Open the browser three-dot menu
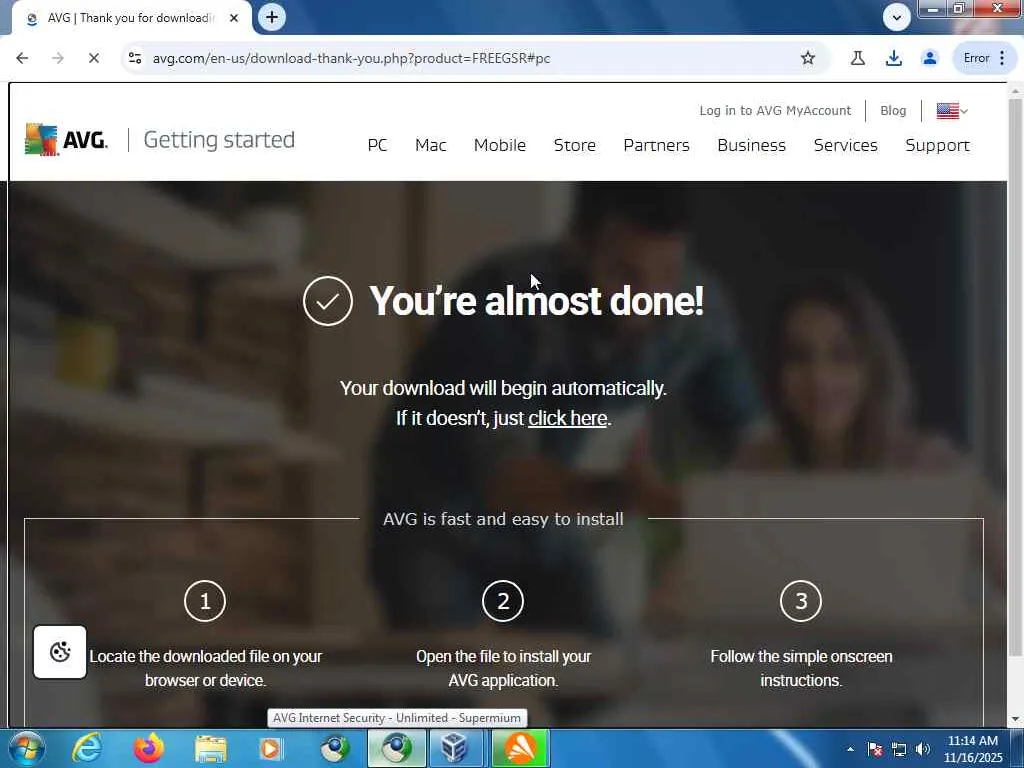 point(1002,58)
